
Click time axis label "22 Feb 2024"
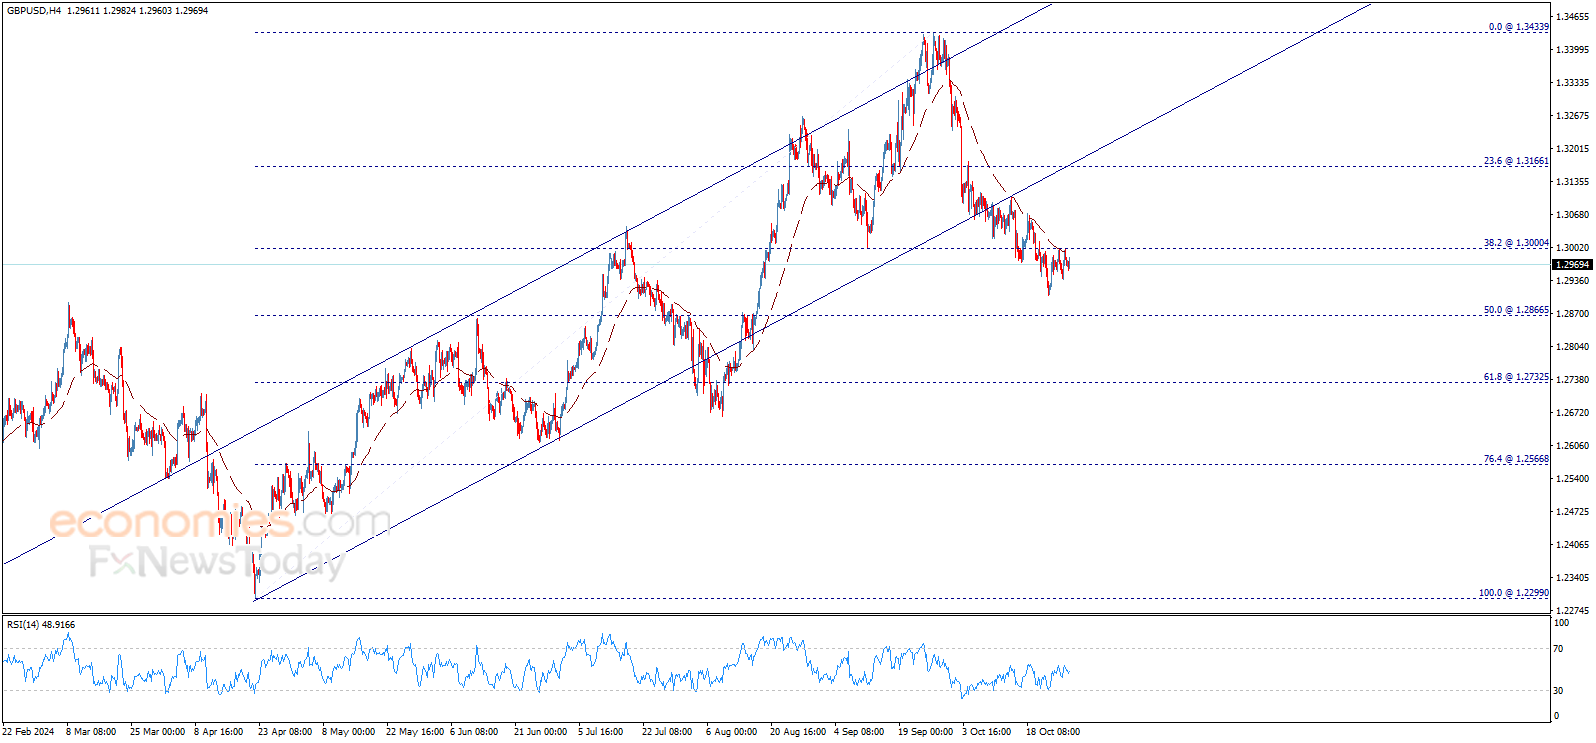[x=29, y=732]
